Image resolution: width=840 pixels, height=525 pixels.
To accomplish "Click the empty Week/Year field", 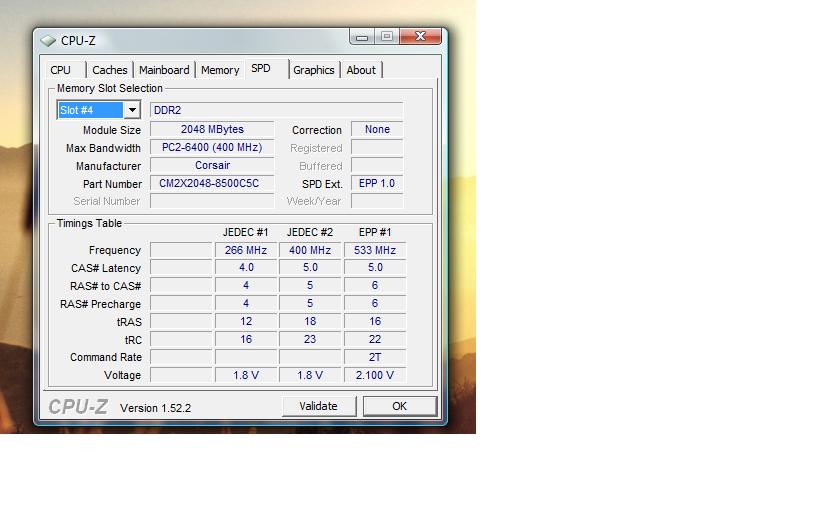I will pyautogui.click(x=377, y=201).
